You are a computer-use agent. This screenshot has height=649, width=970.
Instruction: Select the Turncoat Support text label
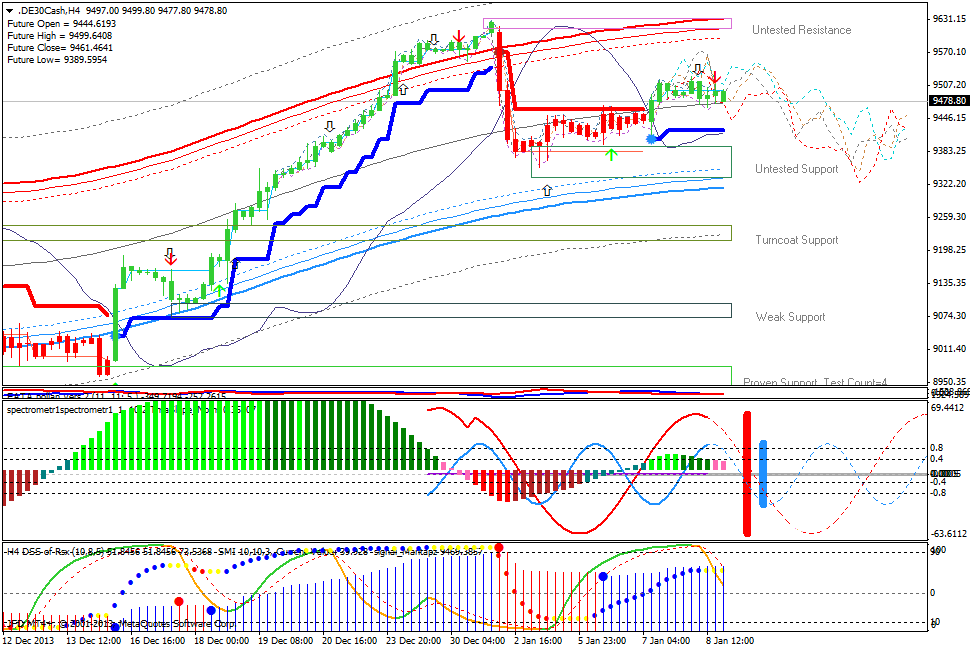point(798,240)
